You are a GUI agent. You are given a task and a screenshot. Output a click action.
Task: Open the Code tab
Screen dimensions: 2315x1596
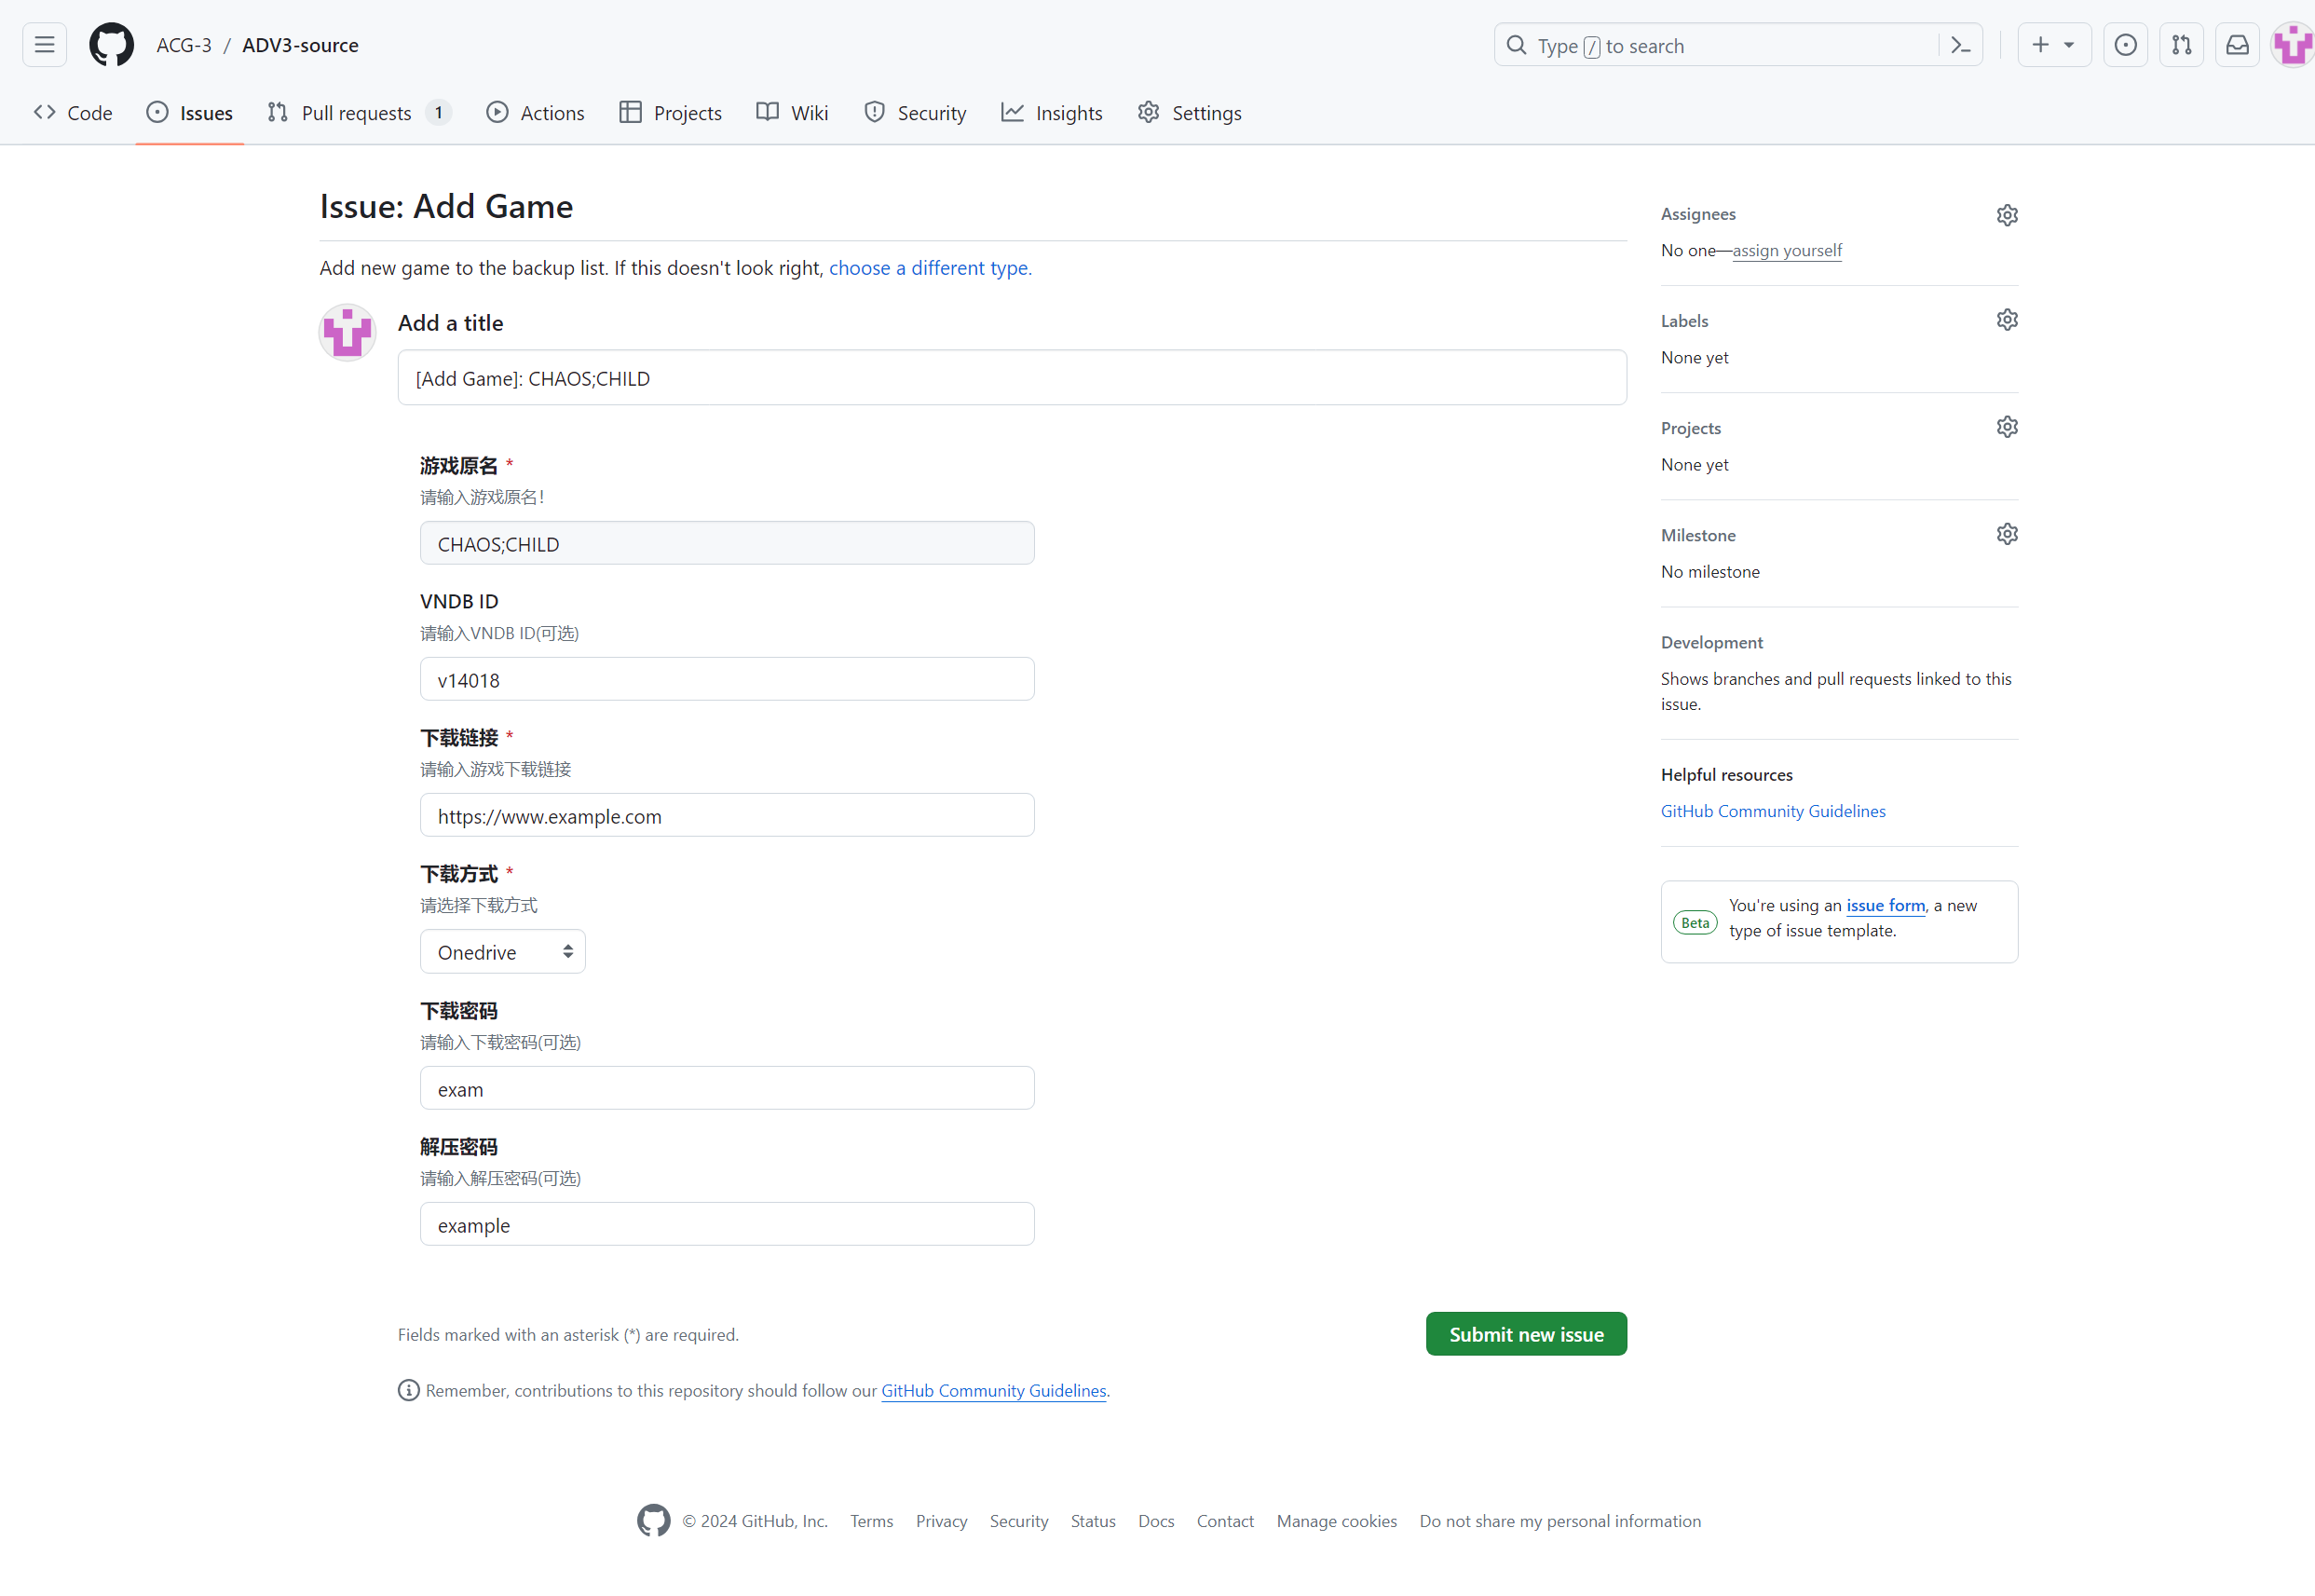[x=73, y=113]
